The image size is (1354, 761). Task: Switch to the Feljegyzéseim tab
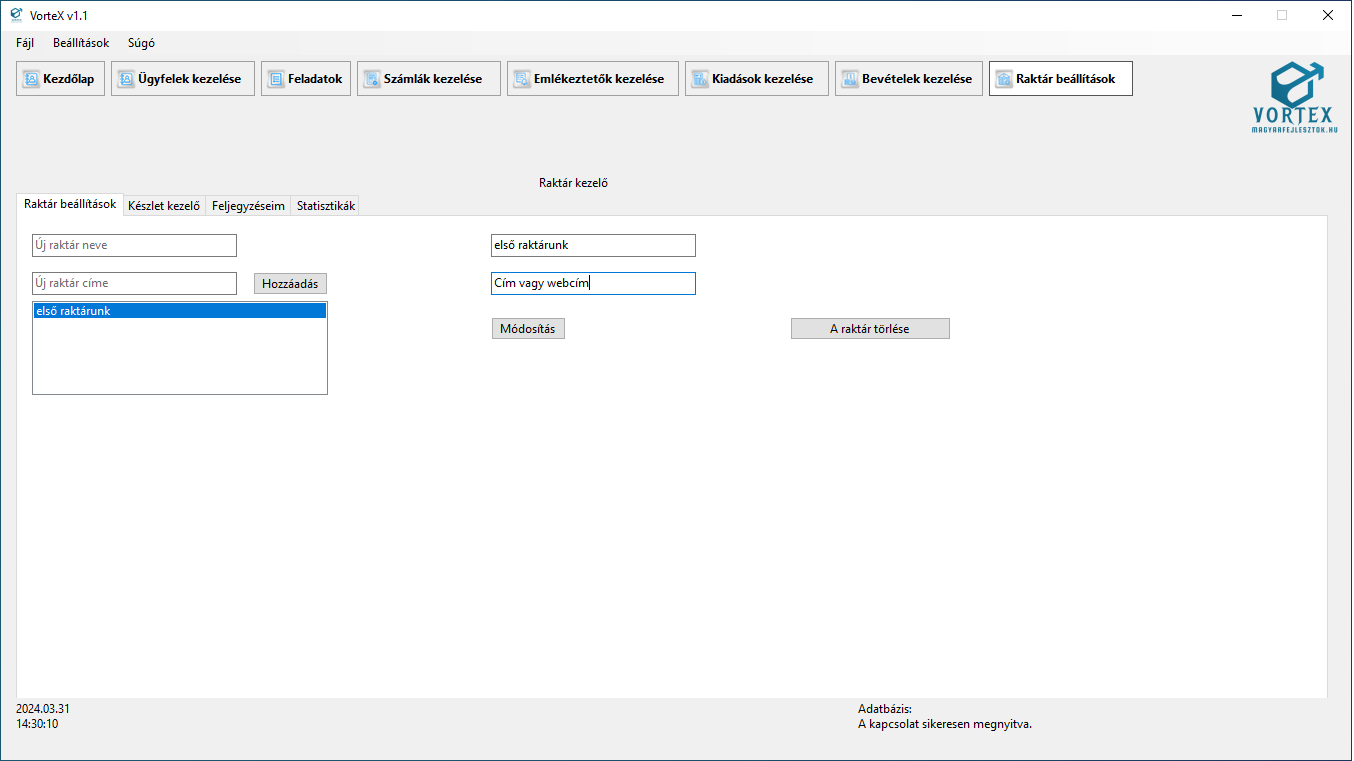pos(248,206)
